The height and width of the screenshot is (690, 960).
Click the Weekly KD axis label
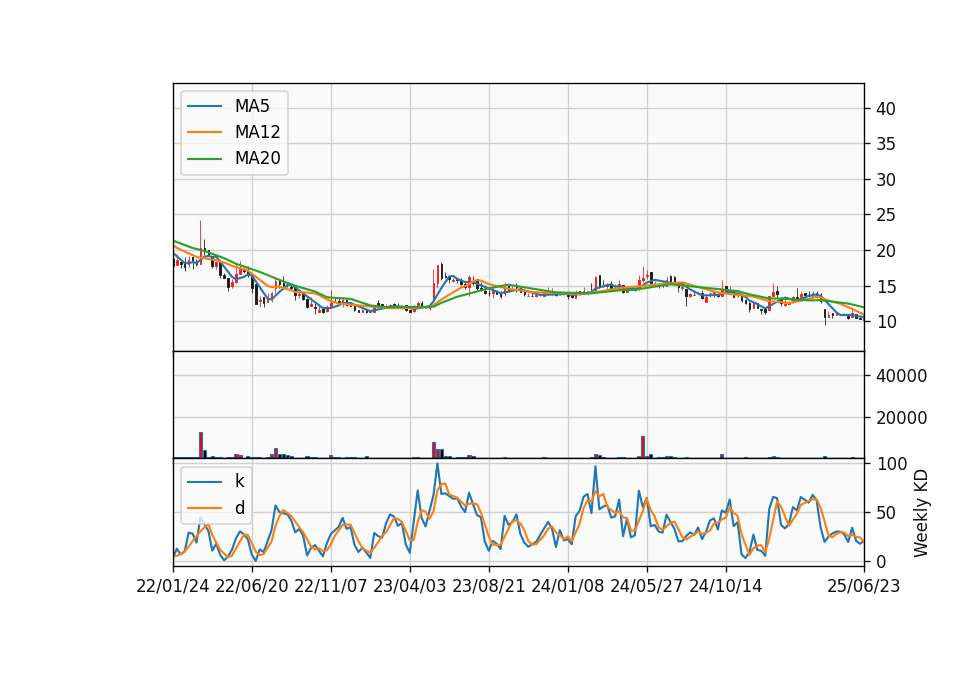point(920,513)
